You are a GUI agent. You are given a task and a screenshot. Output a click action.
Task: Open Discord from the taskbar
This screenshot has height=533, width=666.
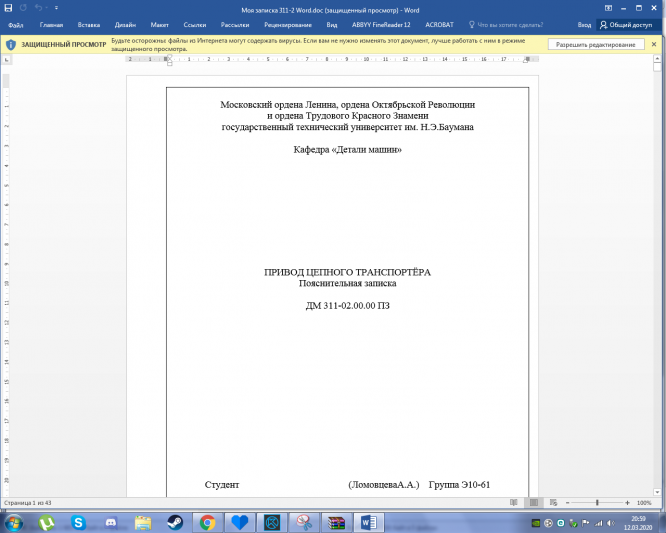[111, 522]
